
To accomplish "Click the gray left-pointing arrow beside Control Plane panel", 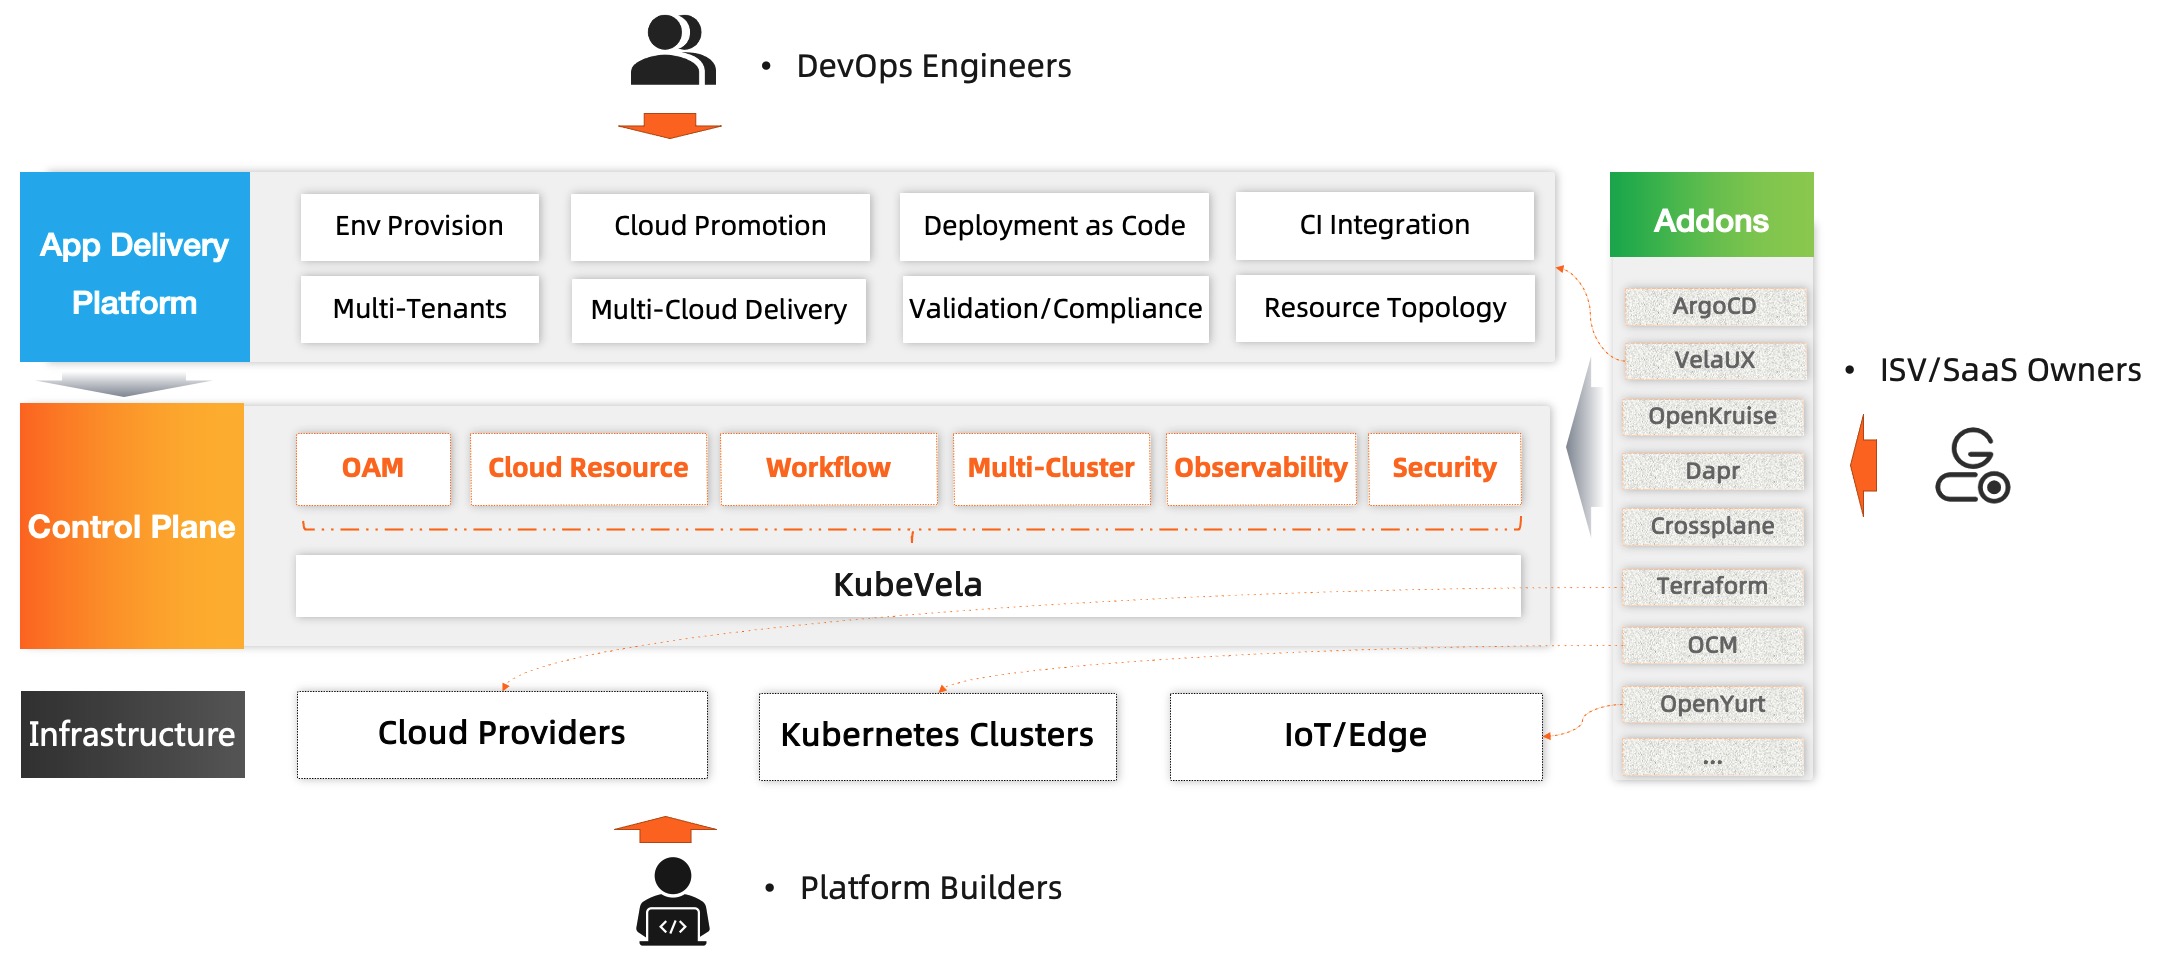I will [1582, 447].
